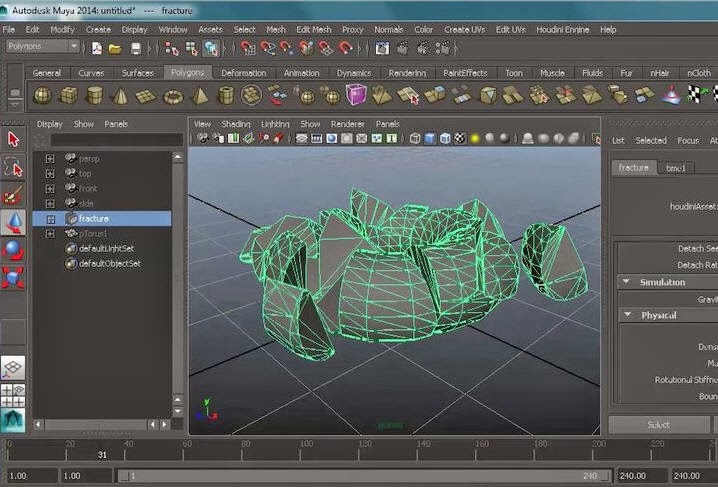Viewport: 718px width, 487px height.
Task: Expand the front node in Outliner
Action: 50,189
